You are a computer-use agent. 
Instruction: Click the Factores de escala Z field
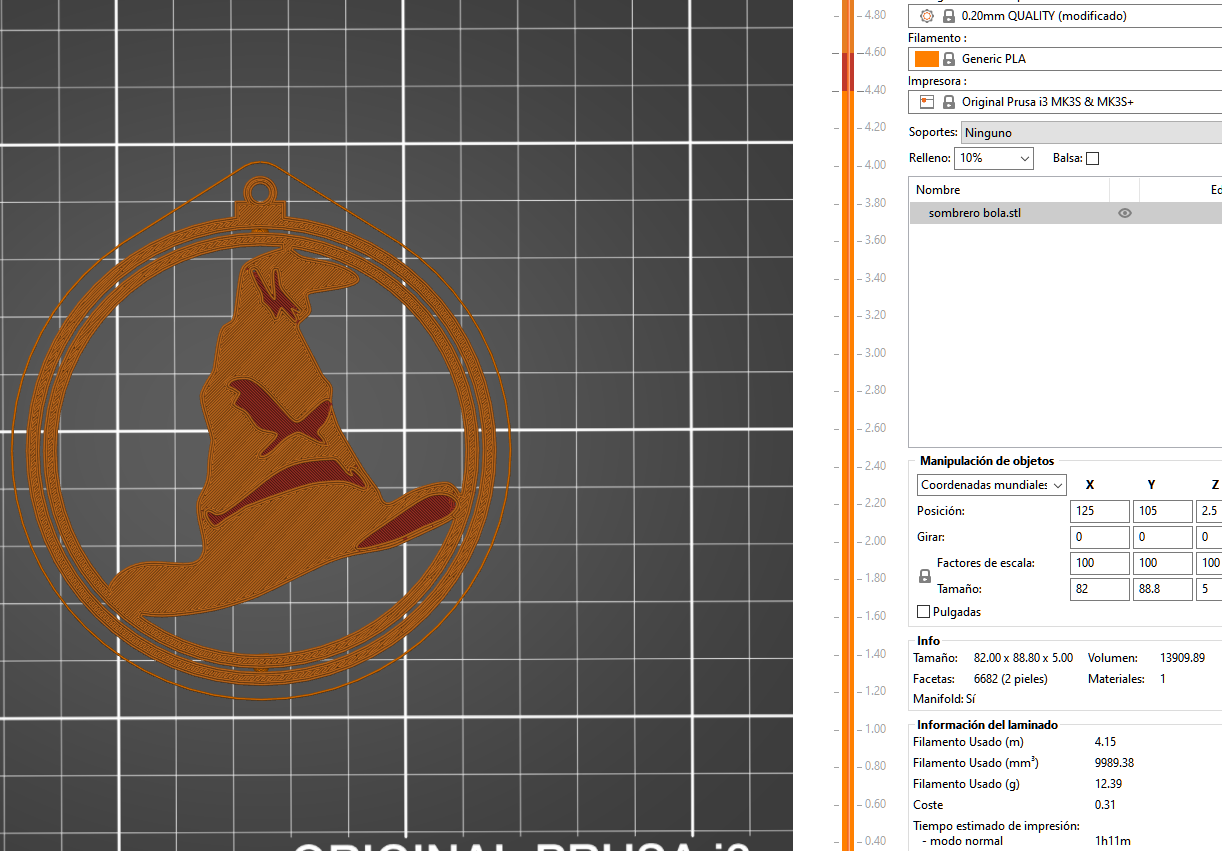(1209, 563)
